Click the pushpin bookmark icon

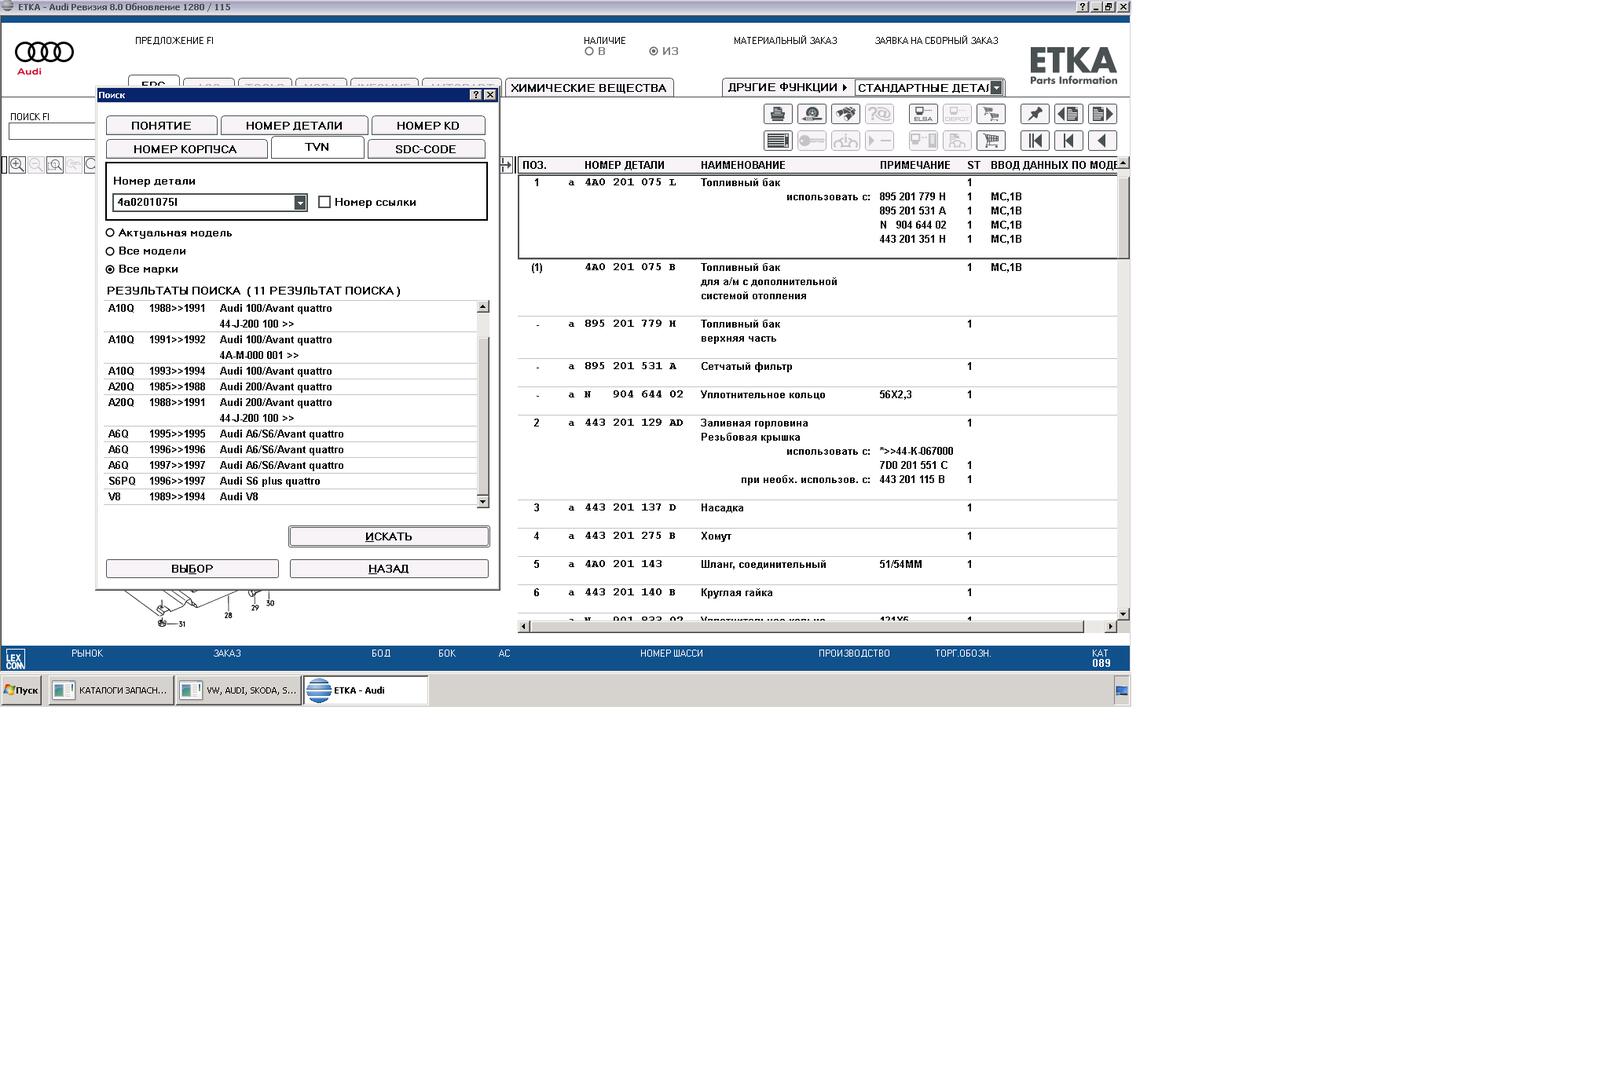(1034, 114)
